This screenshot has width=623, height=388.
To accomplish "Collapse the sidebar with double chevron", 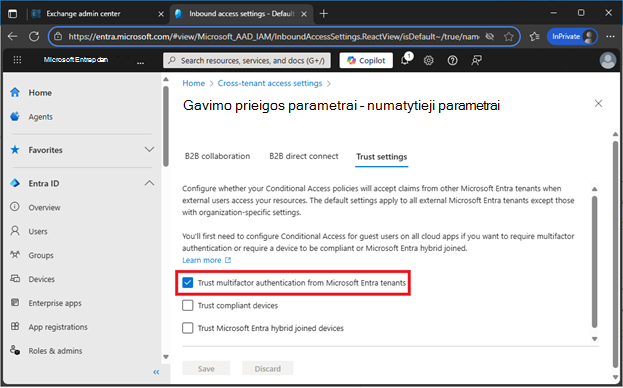I will [x=156, y=372].
